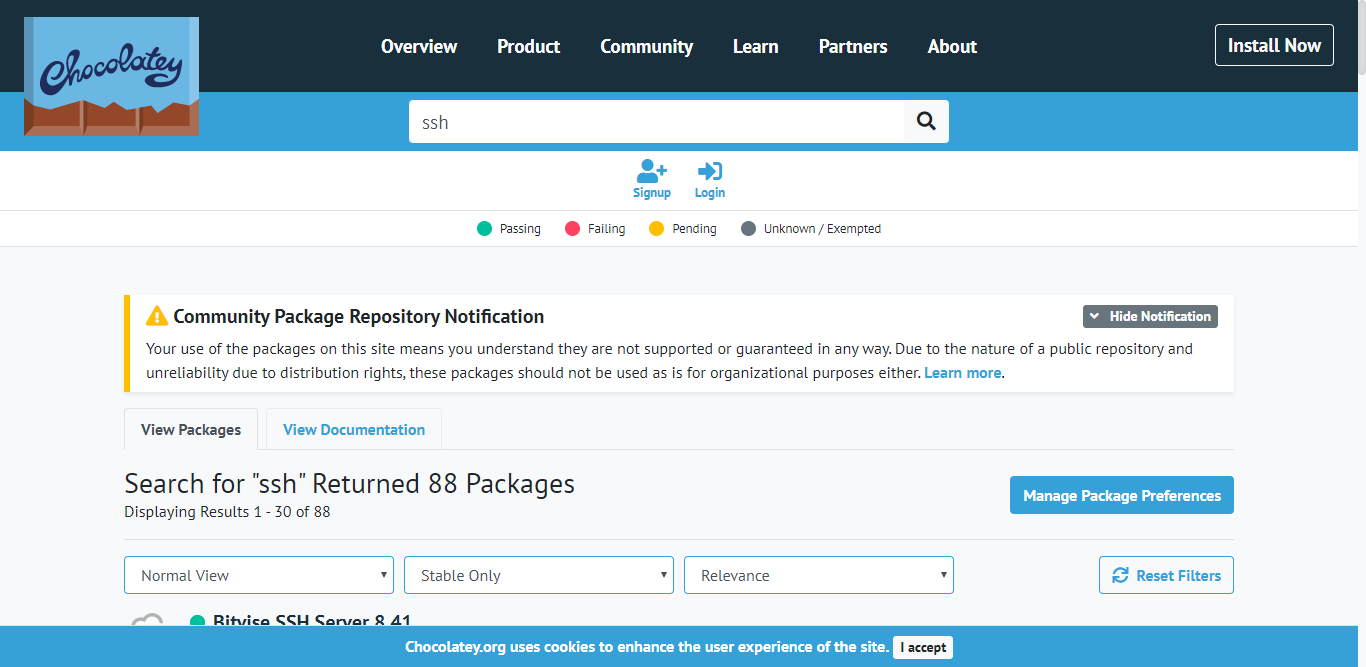The width and height of the screenshot is (1366, 667).
Task: Click Displaying Results 1 - 30 of 88
Action: coord(227,512)
